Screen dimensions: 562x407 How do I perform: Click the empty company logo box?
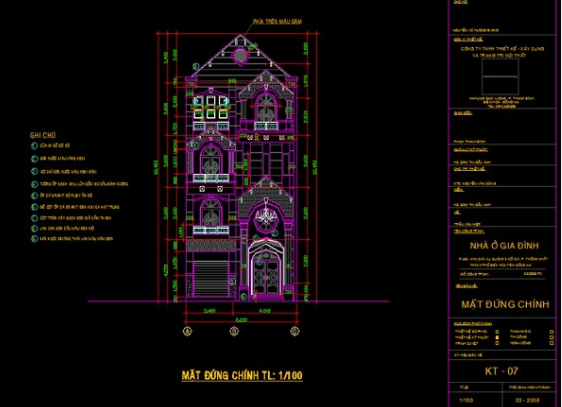coord(500,77)
